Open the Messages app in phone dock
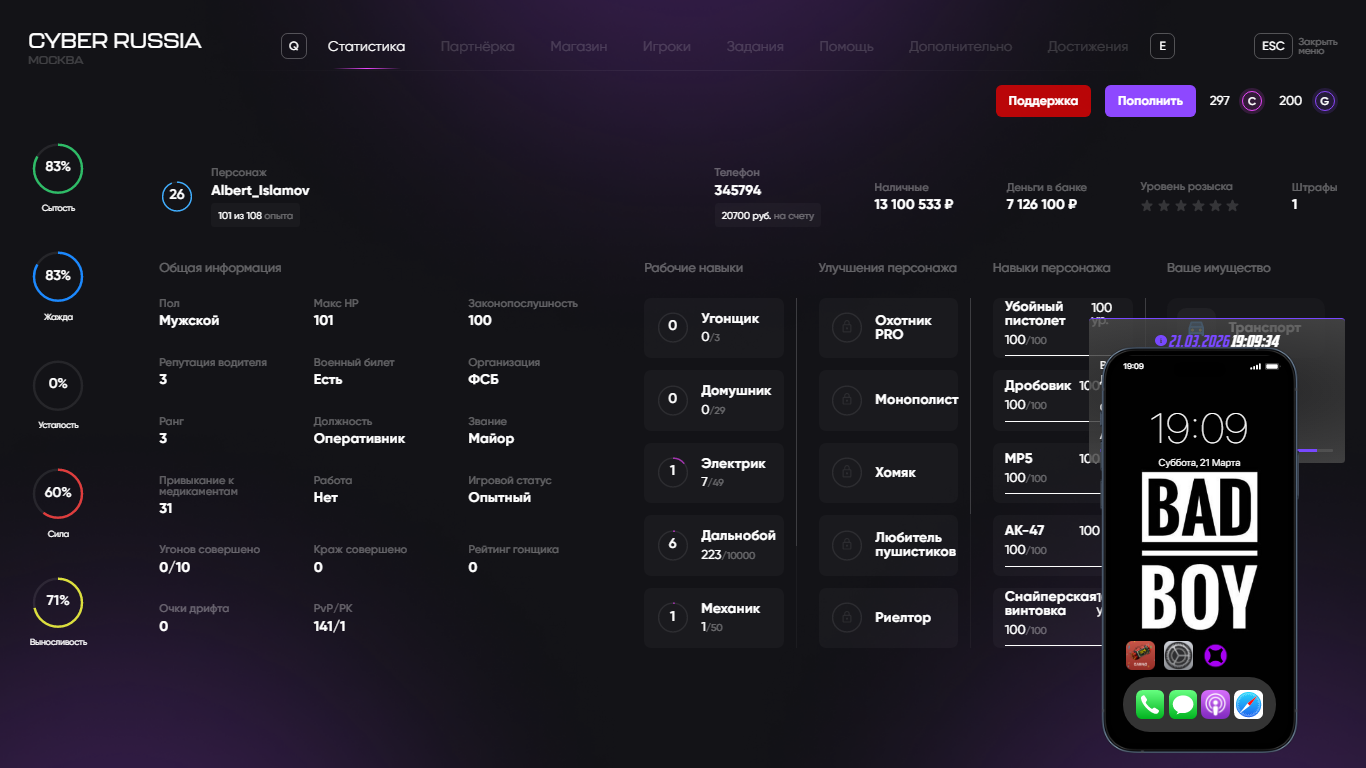The height and width of the screenshot is (768, 1366). 1183,705
